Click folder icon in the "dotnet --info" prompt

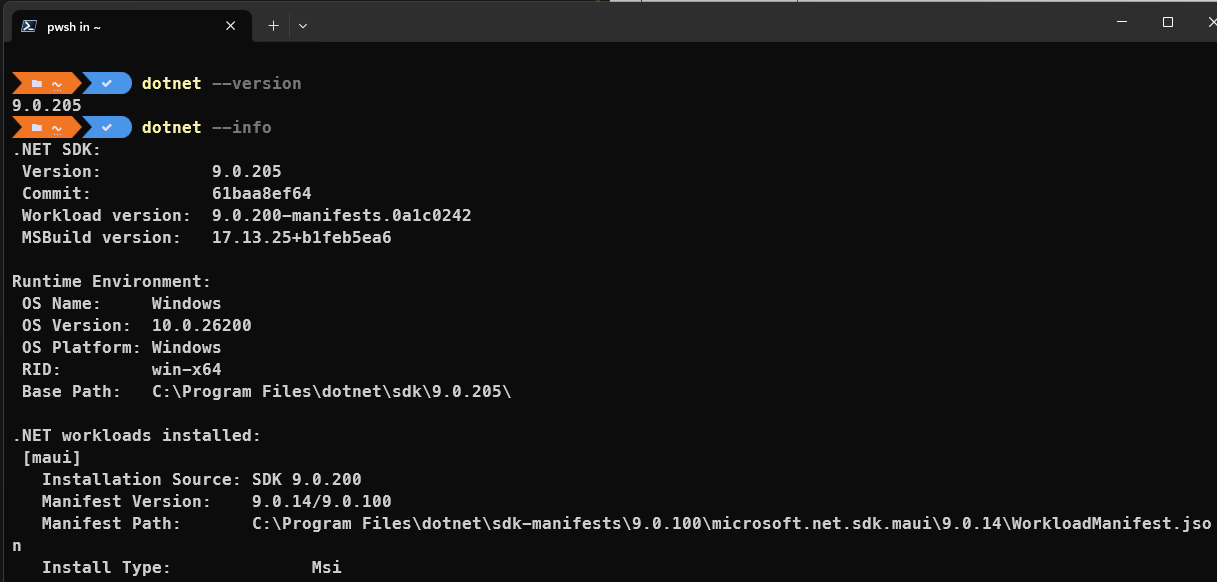(x=37, y=128)
